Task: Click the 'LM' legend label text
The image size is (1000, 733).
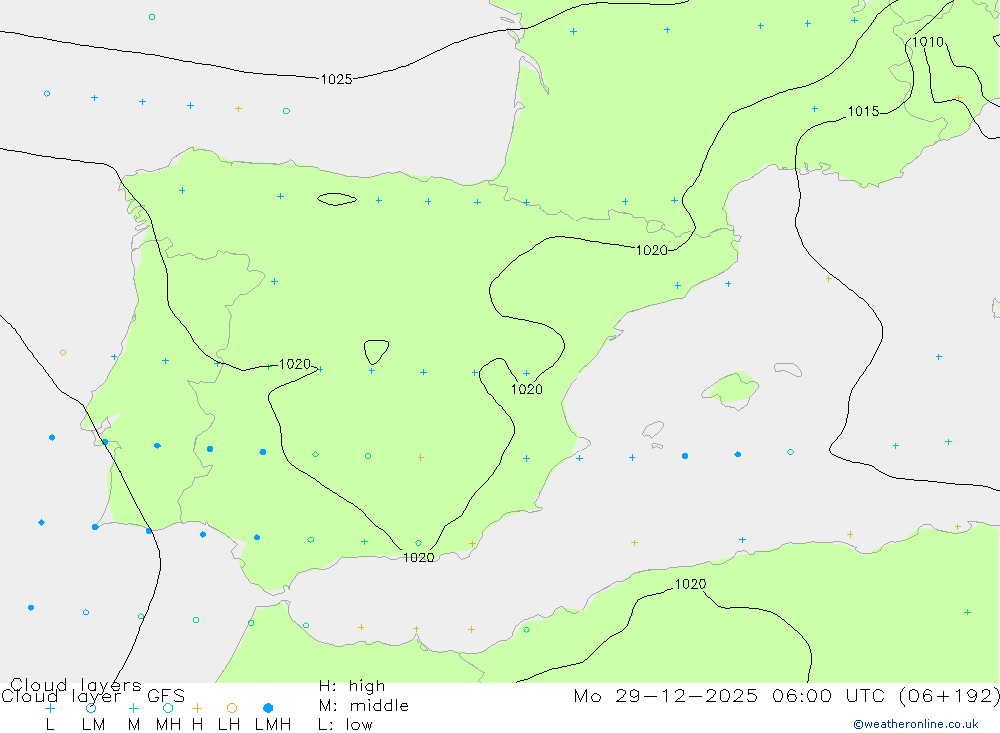Action: tap(94, 725)
